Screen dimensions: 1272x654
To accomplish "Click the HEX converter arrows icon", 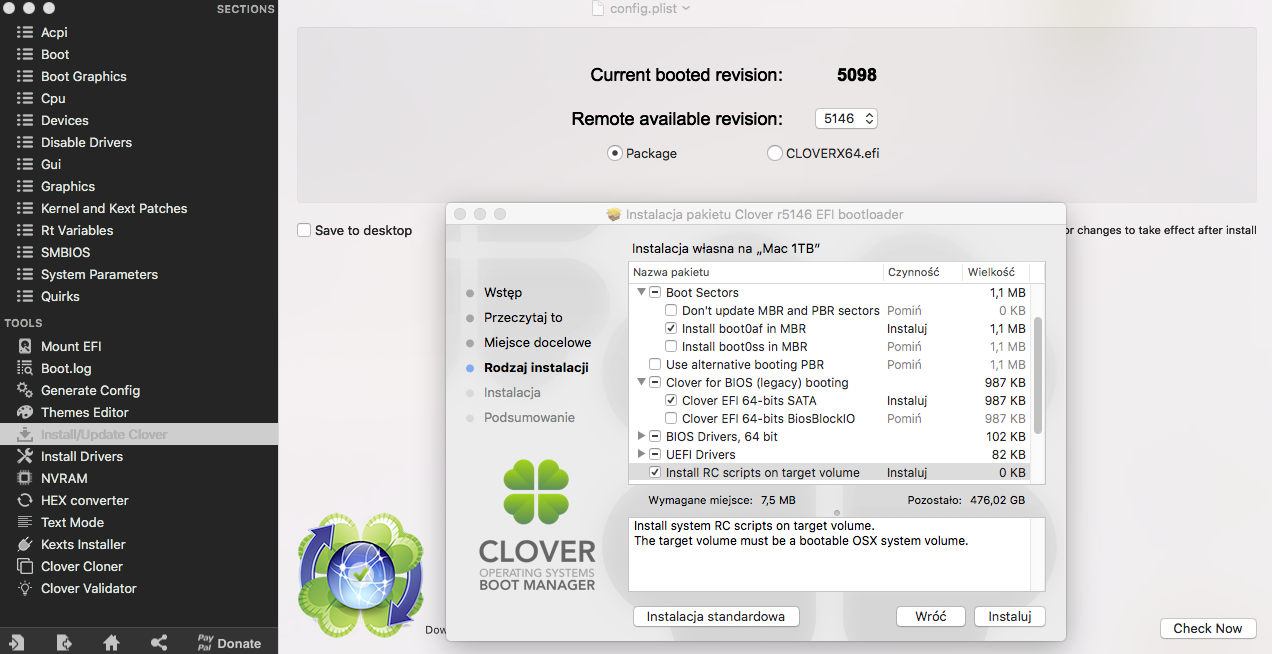I will (x=25, y=500).
